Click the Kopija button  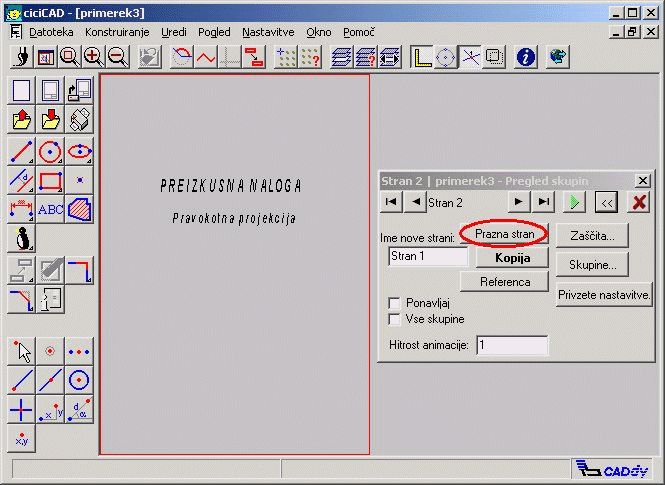pyautogui.click(x=512, y=258)
